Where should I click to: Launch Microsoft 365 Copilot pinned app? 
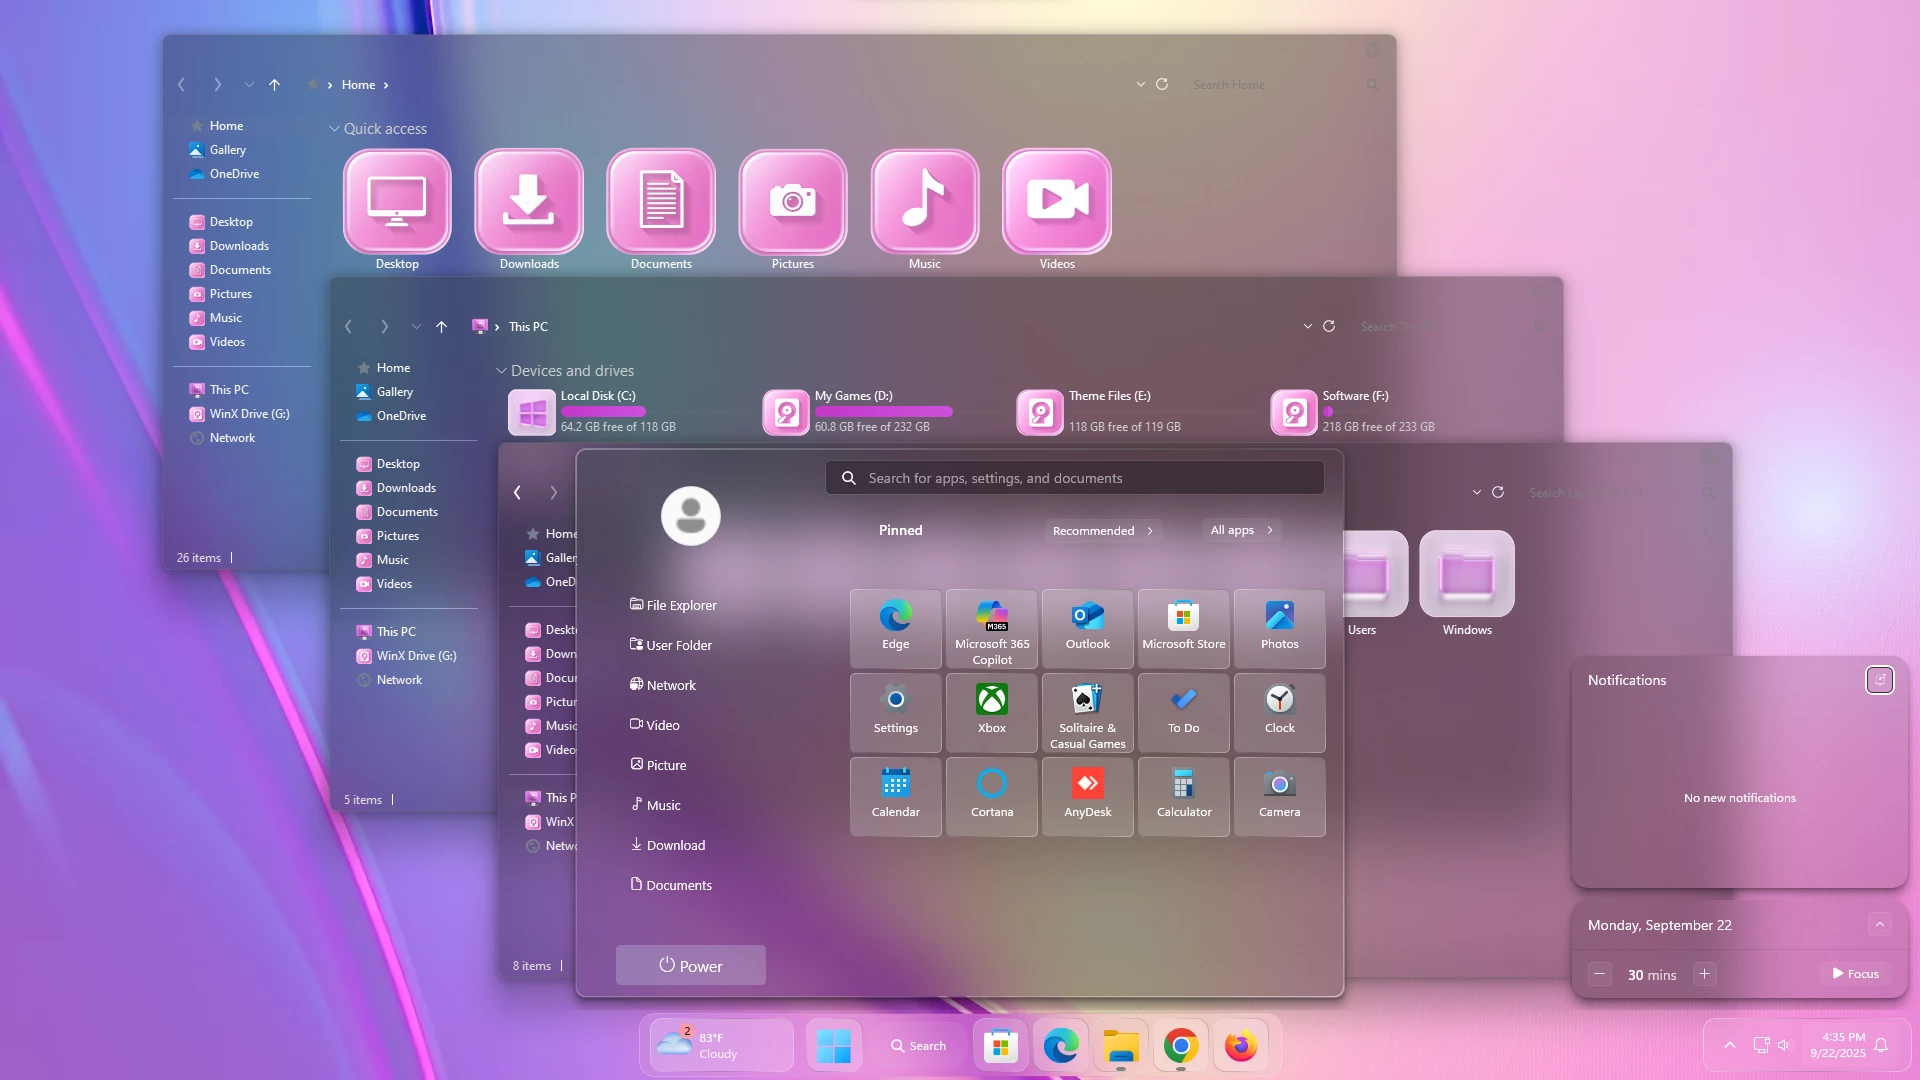pyautogui.click(x=992, y=629)
